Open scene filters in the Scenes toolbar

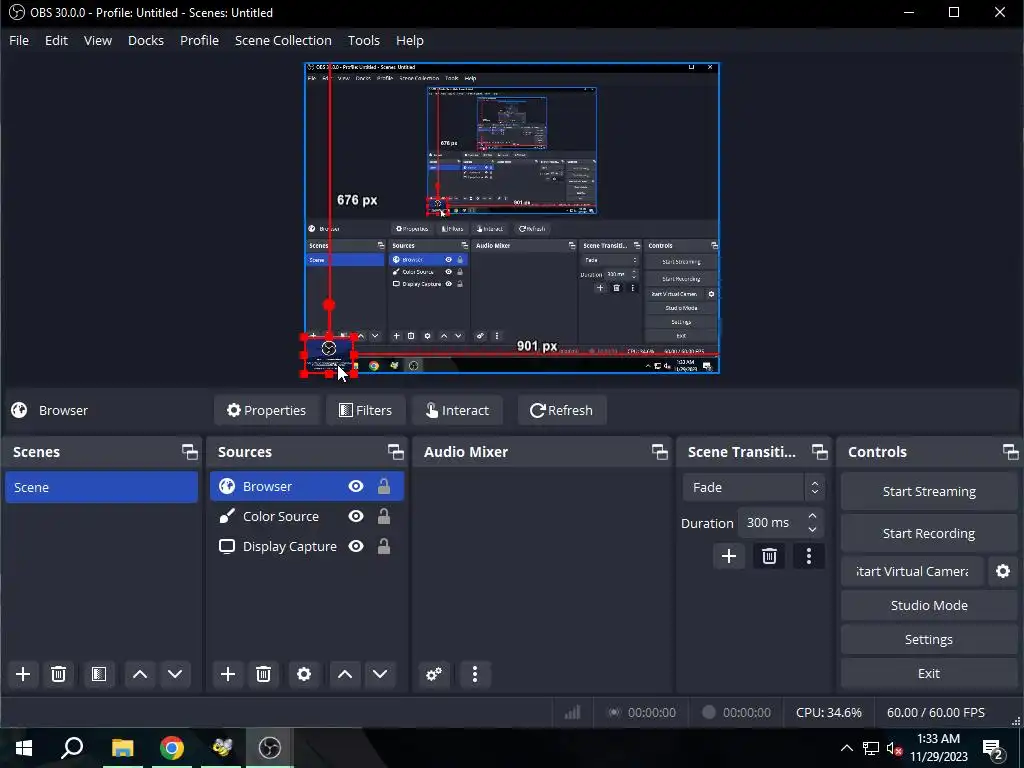(99, 674)
